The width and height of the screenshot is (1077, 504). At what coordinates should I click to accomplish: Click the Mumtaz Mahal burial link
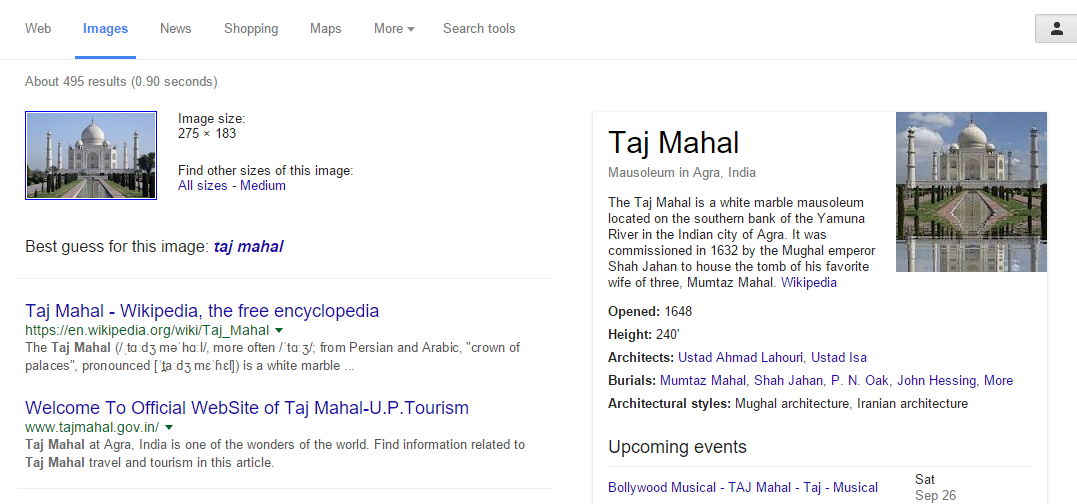703,380
